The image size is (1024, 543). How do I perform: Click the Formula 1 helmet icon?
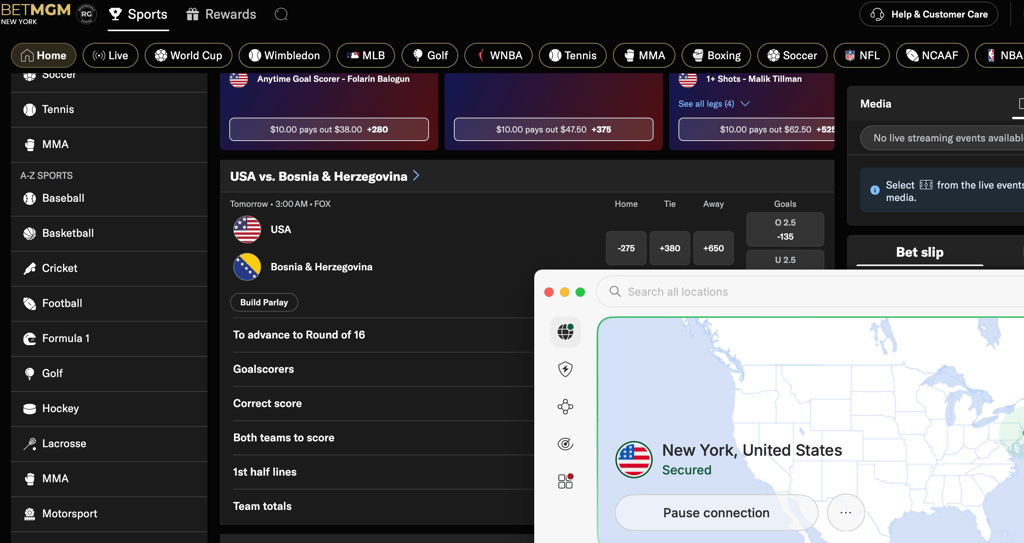click(29, 338)
